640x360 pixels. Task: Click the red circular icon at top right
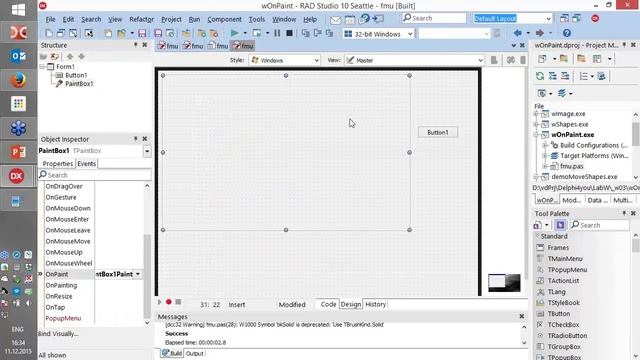coord(595,18)
